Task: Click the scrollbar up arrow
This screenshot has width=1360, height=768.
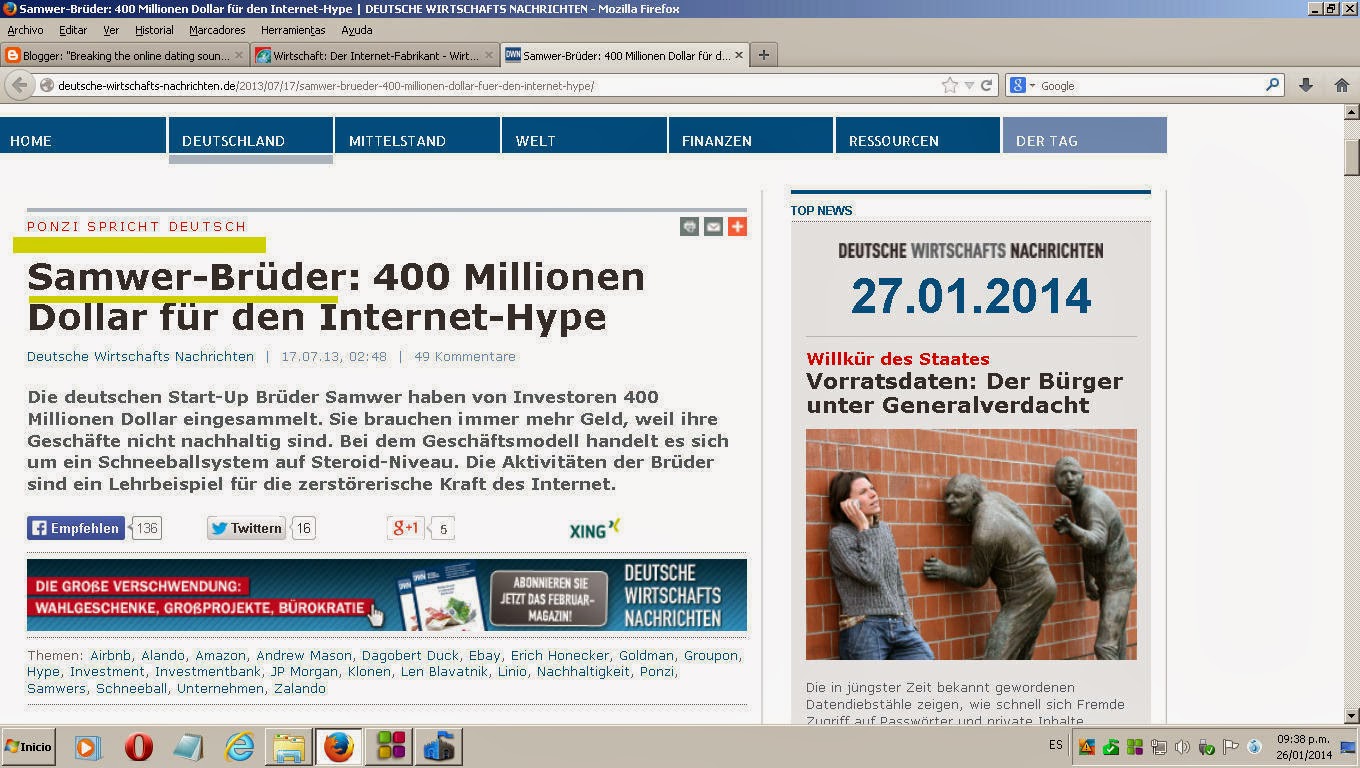Action: pyautogui.click(x=1352, y=112)
